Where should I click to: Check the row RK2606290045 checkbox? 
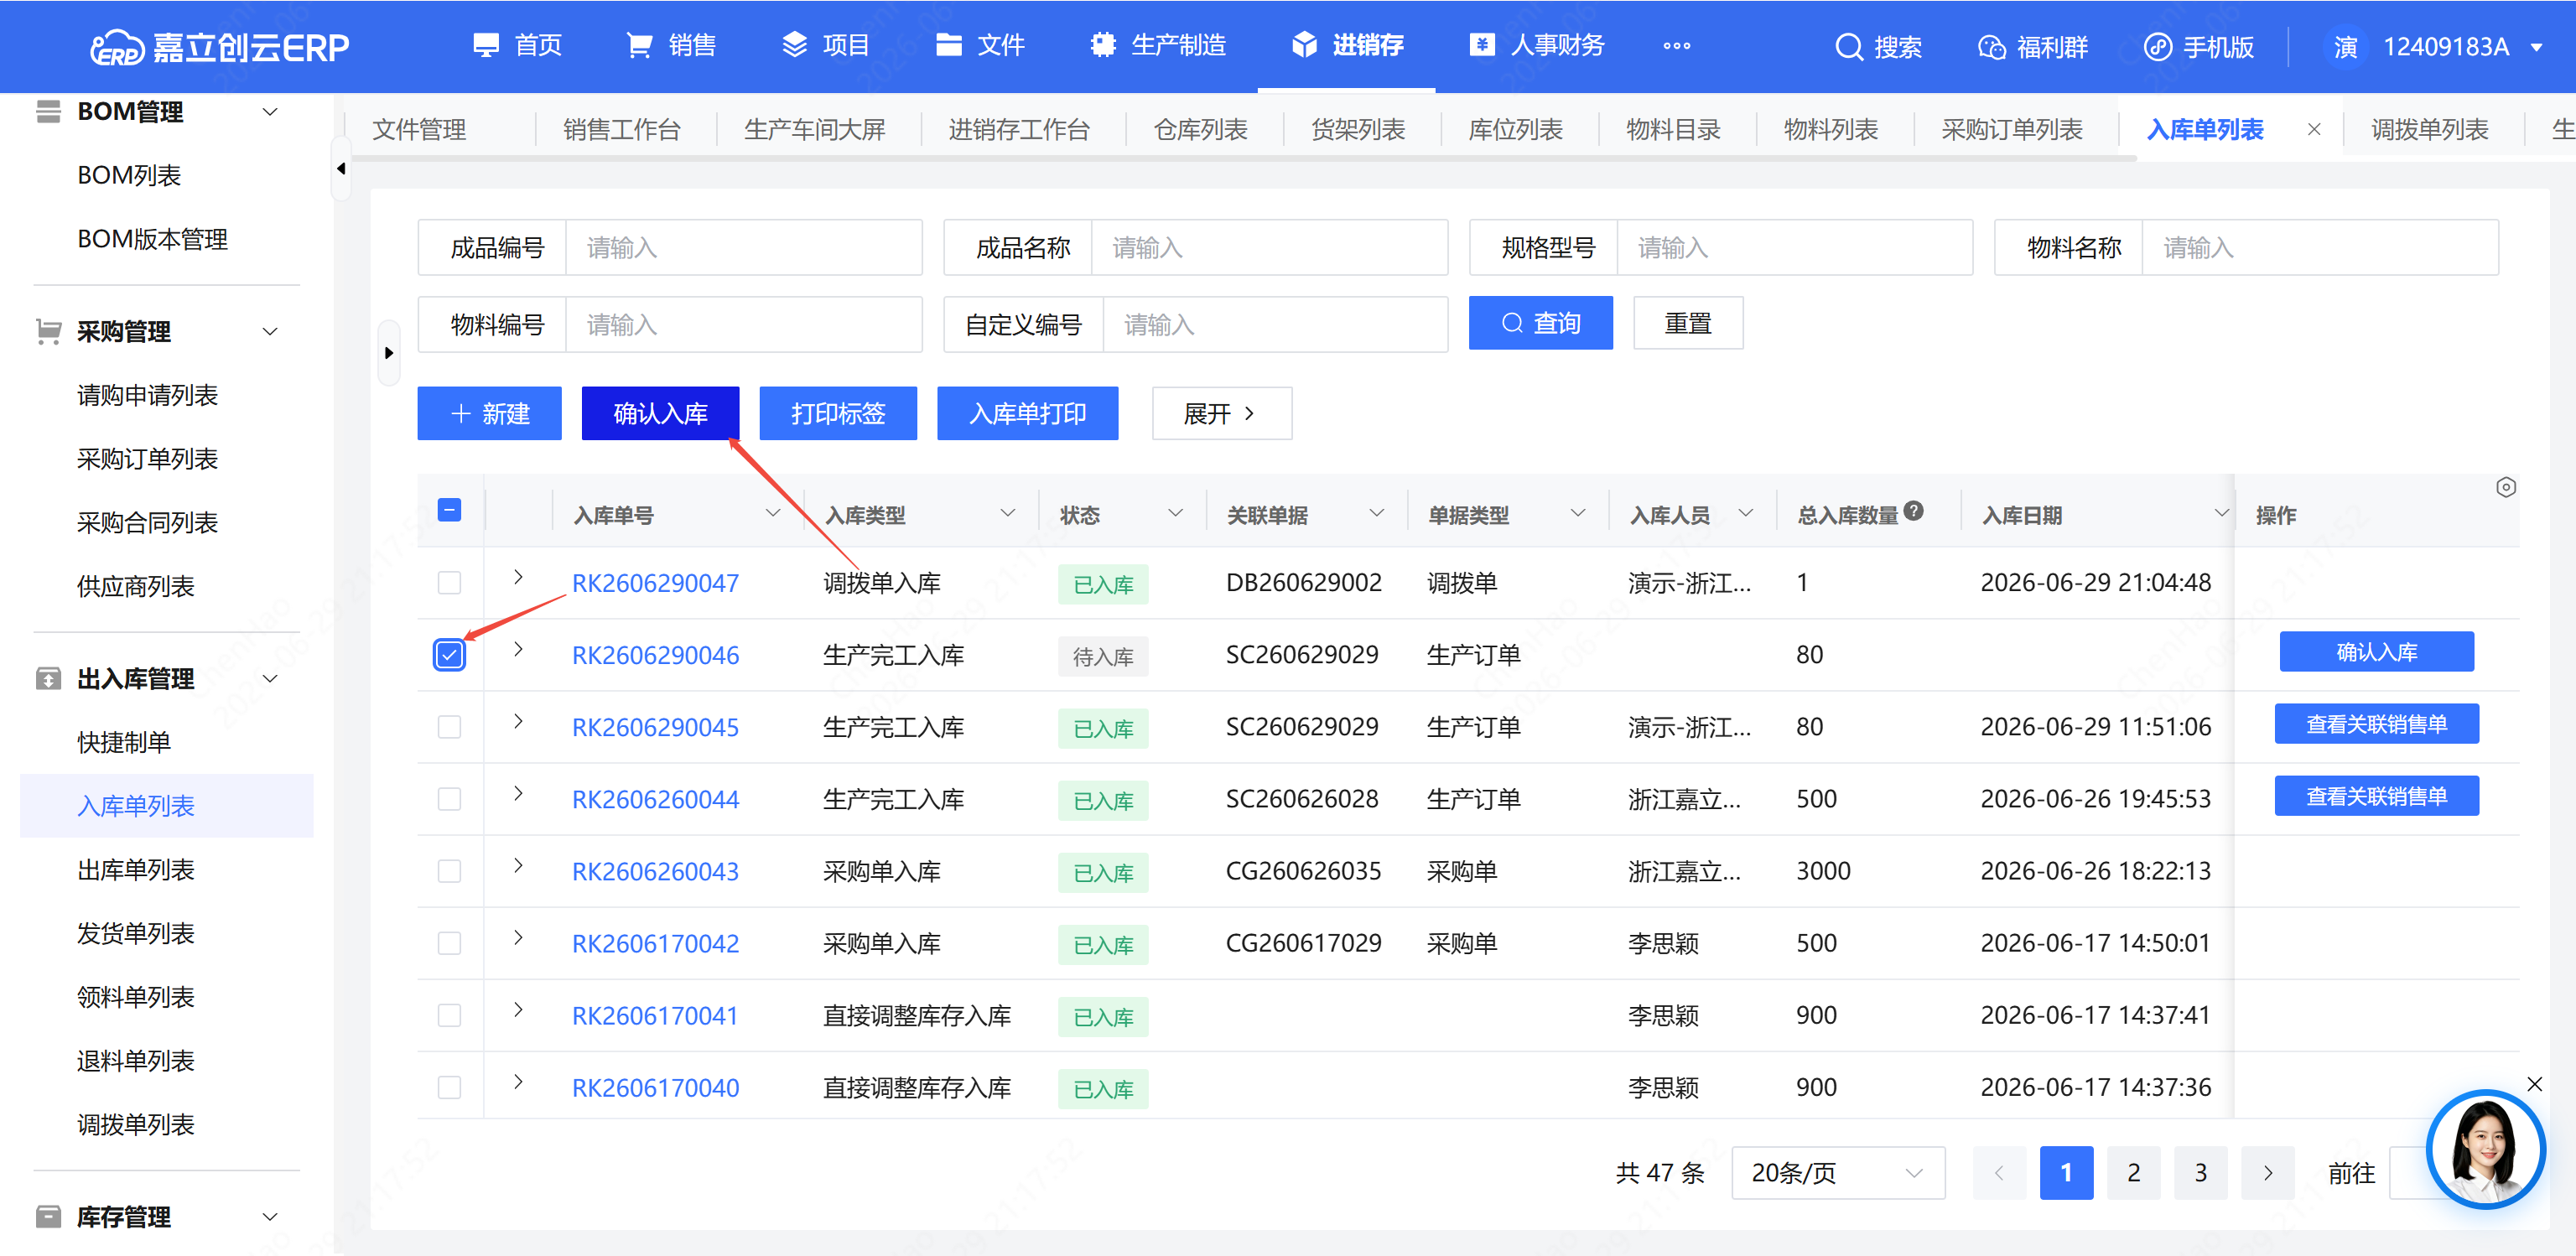(x=449, y=727)
